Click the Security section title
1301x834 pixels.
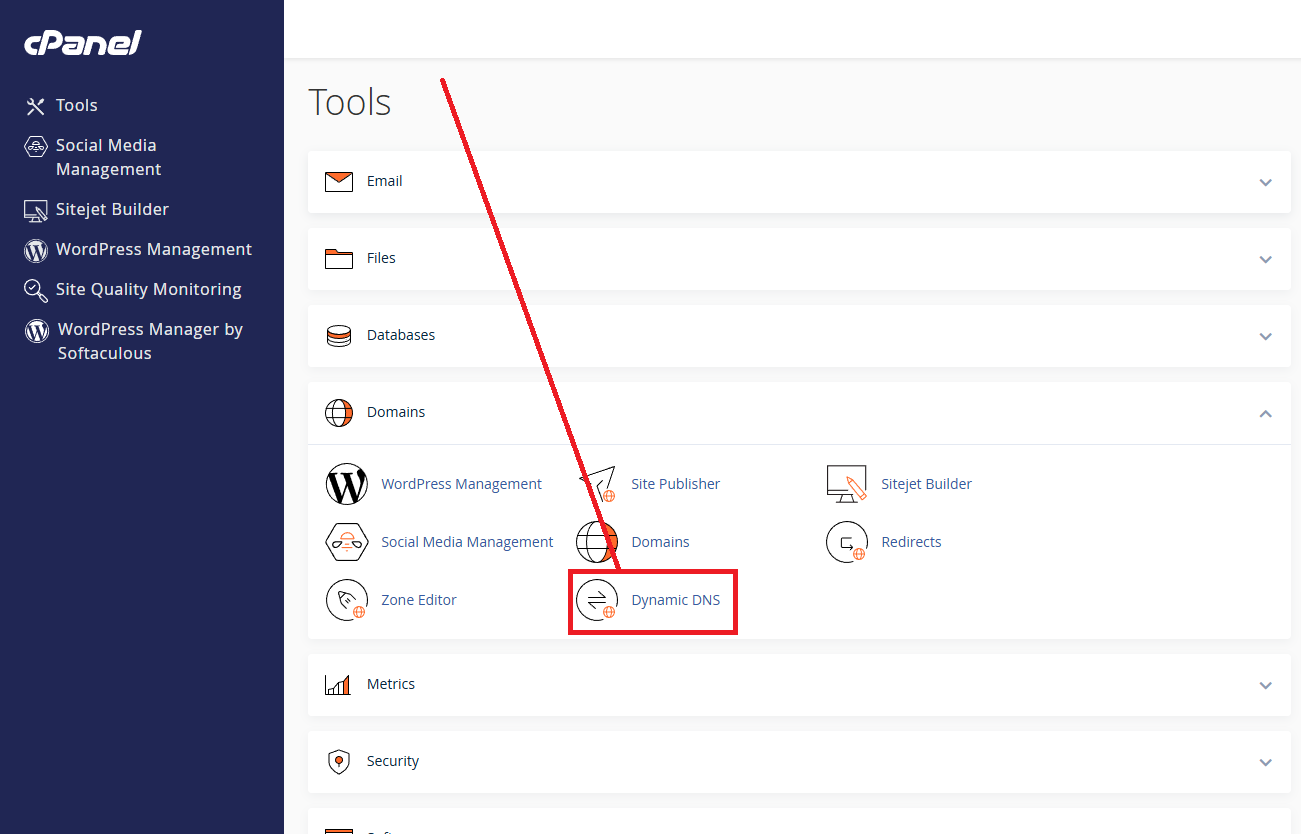(393, 762)
